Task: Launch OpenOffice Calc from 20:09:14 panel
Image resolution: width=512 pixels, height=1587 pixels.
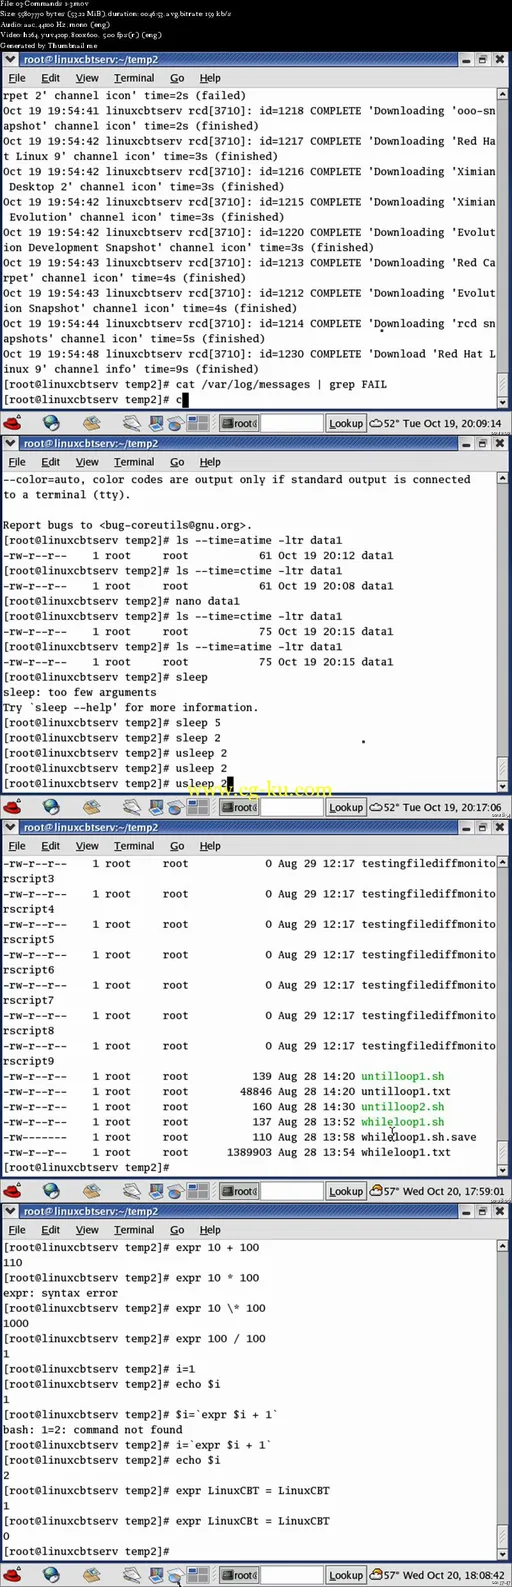Action: pyautogui.click(x=175, y=423)
